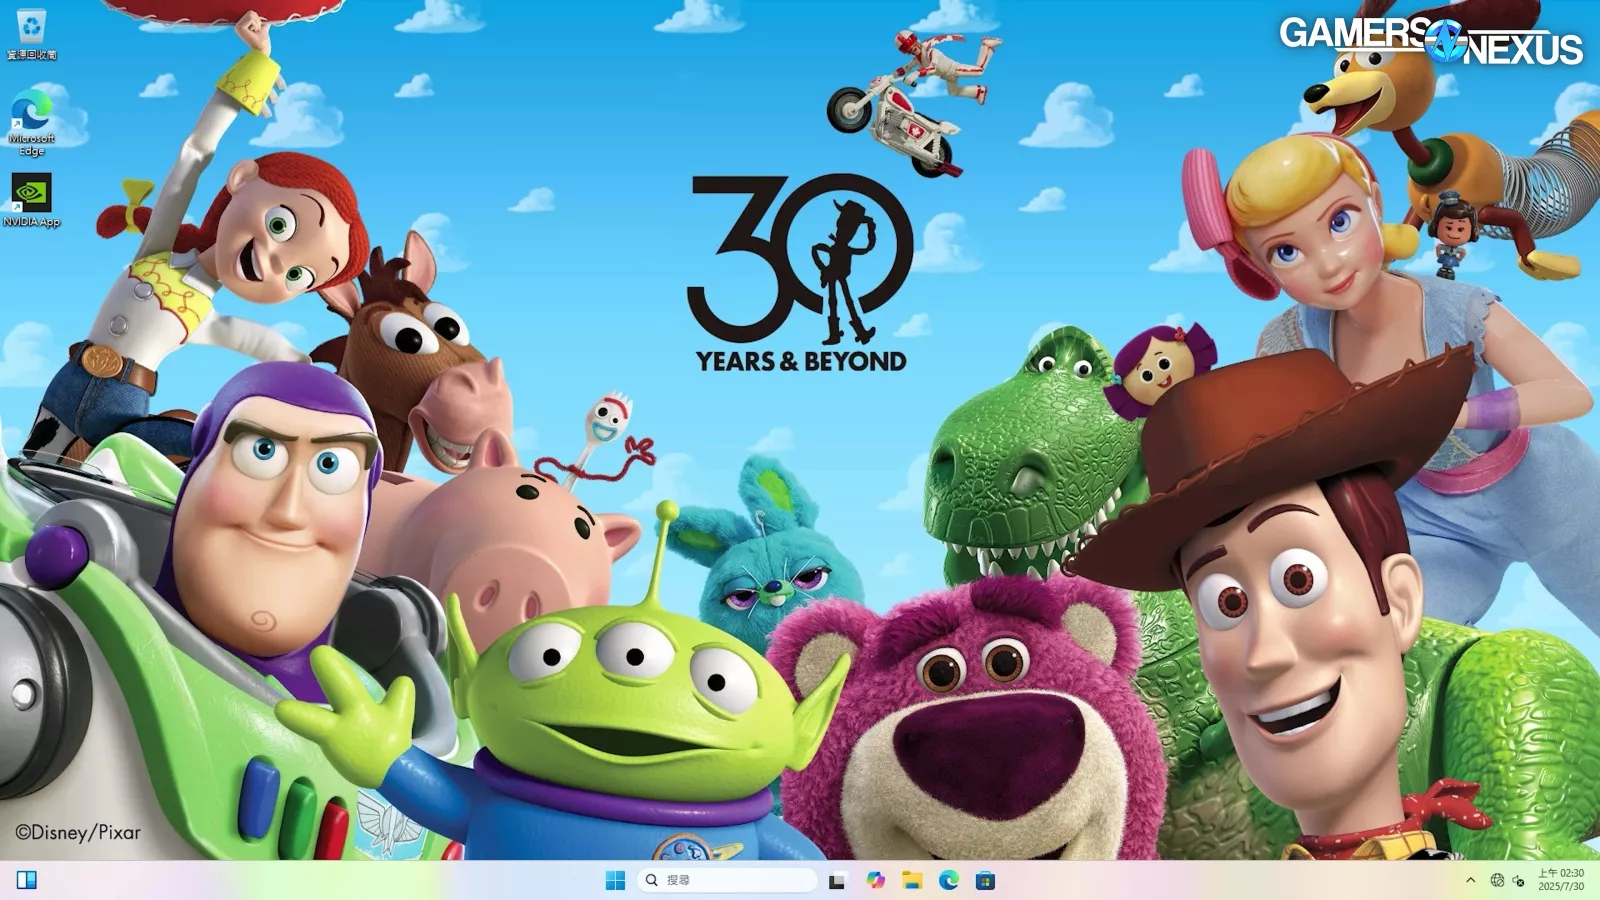This screenshot has width=1600, height=900.
Task: Open Microsoft Store from the taskbar
Action: click(x=986, y=880)
